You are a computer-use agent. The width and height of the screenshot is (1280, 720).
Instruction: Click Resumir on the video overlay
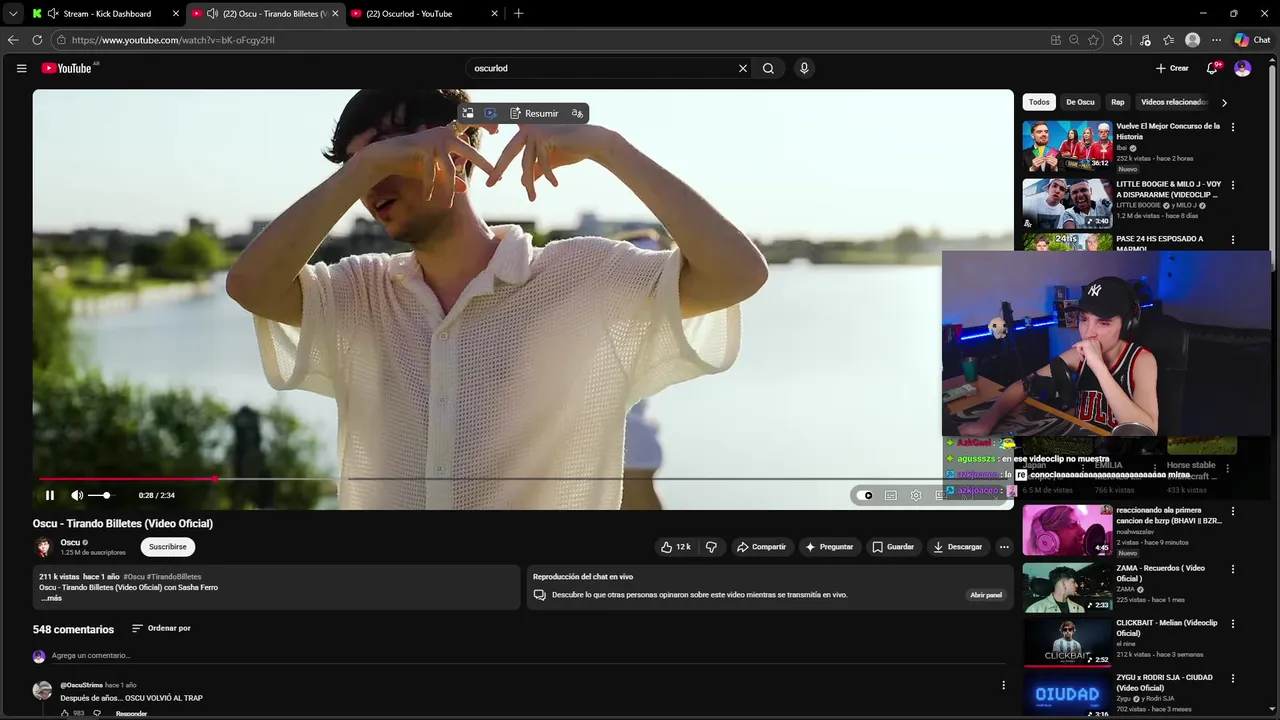[534, 113]
